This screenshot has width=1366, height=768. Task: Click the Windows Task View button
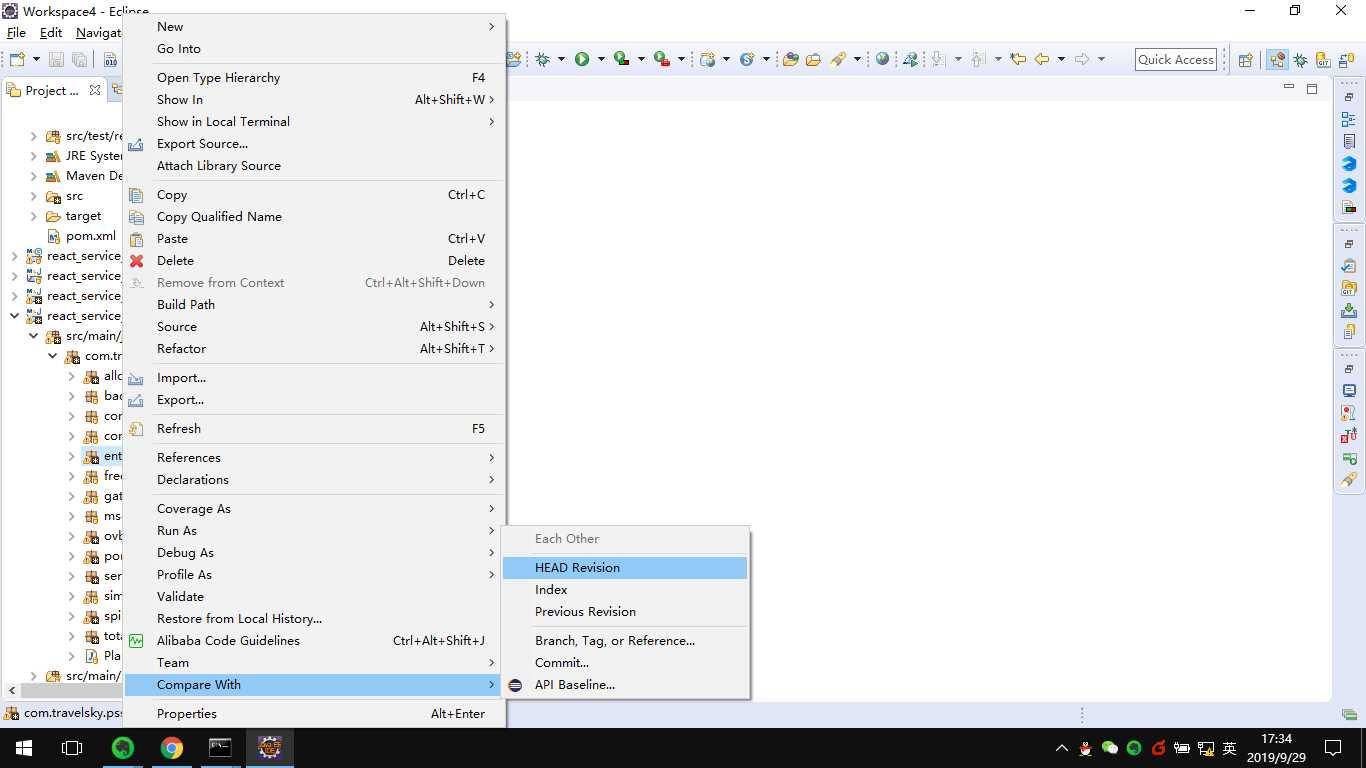tap(72, 748)
